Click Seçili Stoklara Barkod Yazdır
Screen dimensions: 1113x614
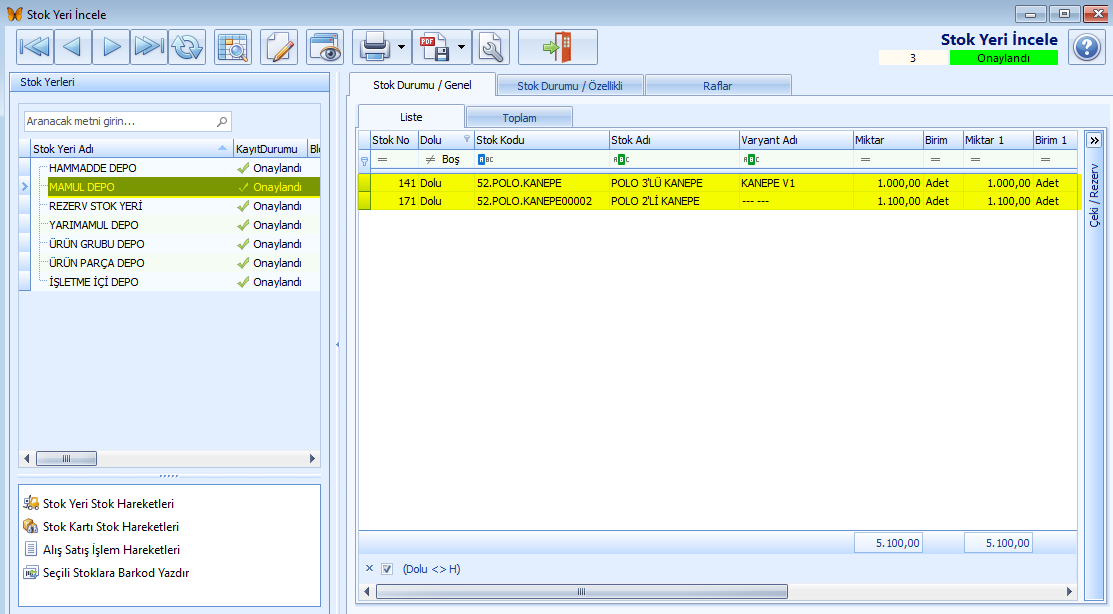tap(116, 572)
